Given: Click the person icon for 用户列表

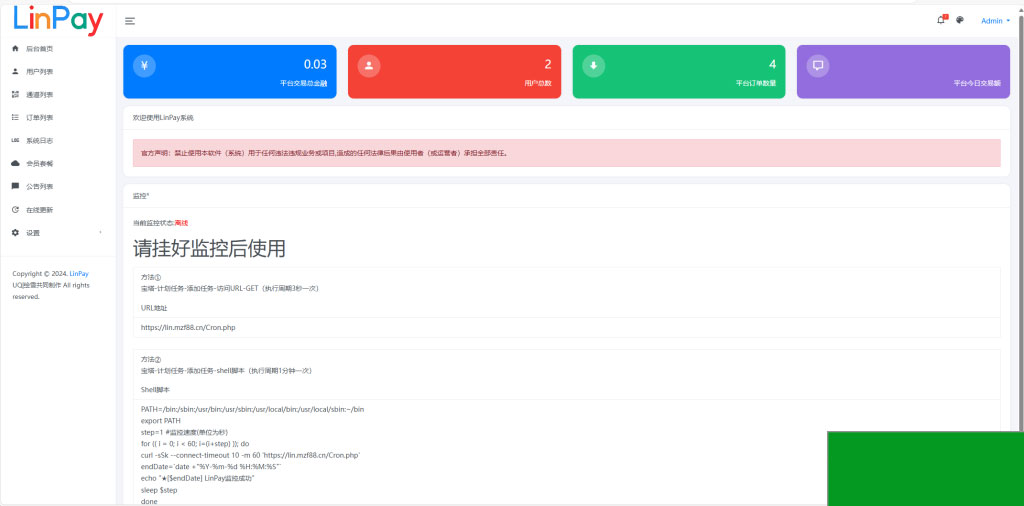Looking at the screenshot, I should [16, 72].
